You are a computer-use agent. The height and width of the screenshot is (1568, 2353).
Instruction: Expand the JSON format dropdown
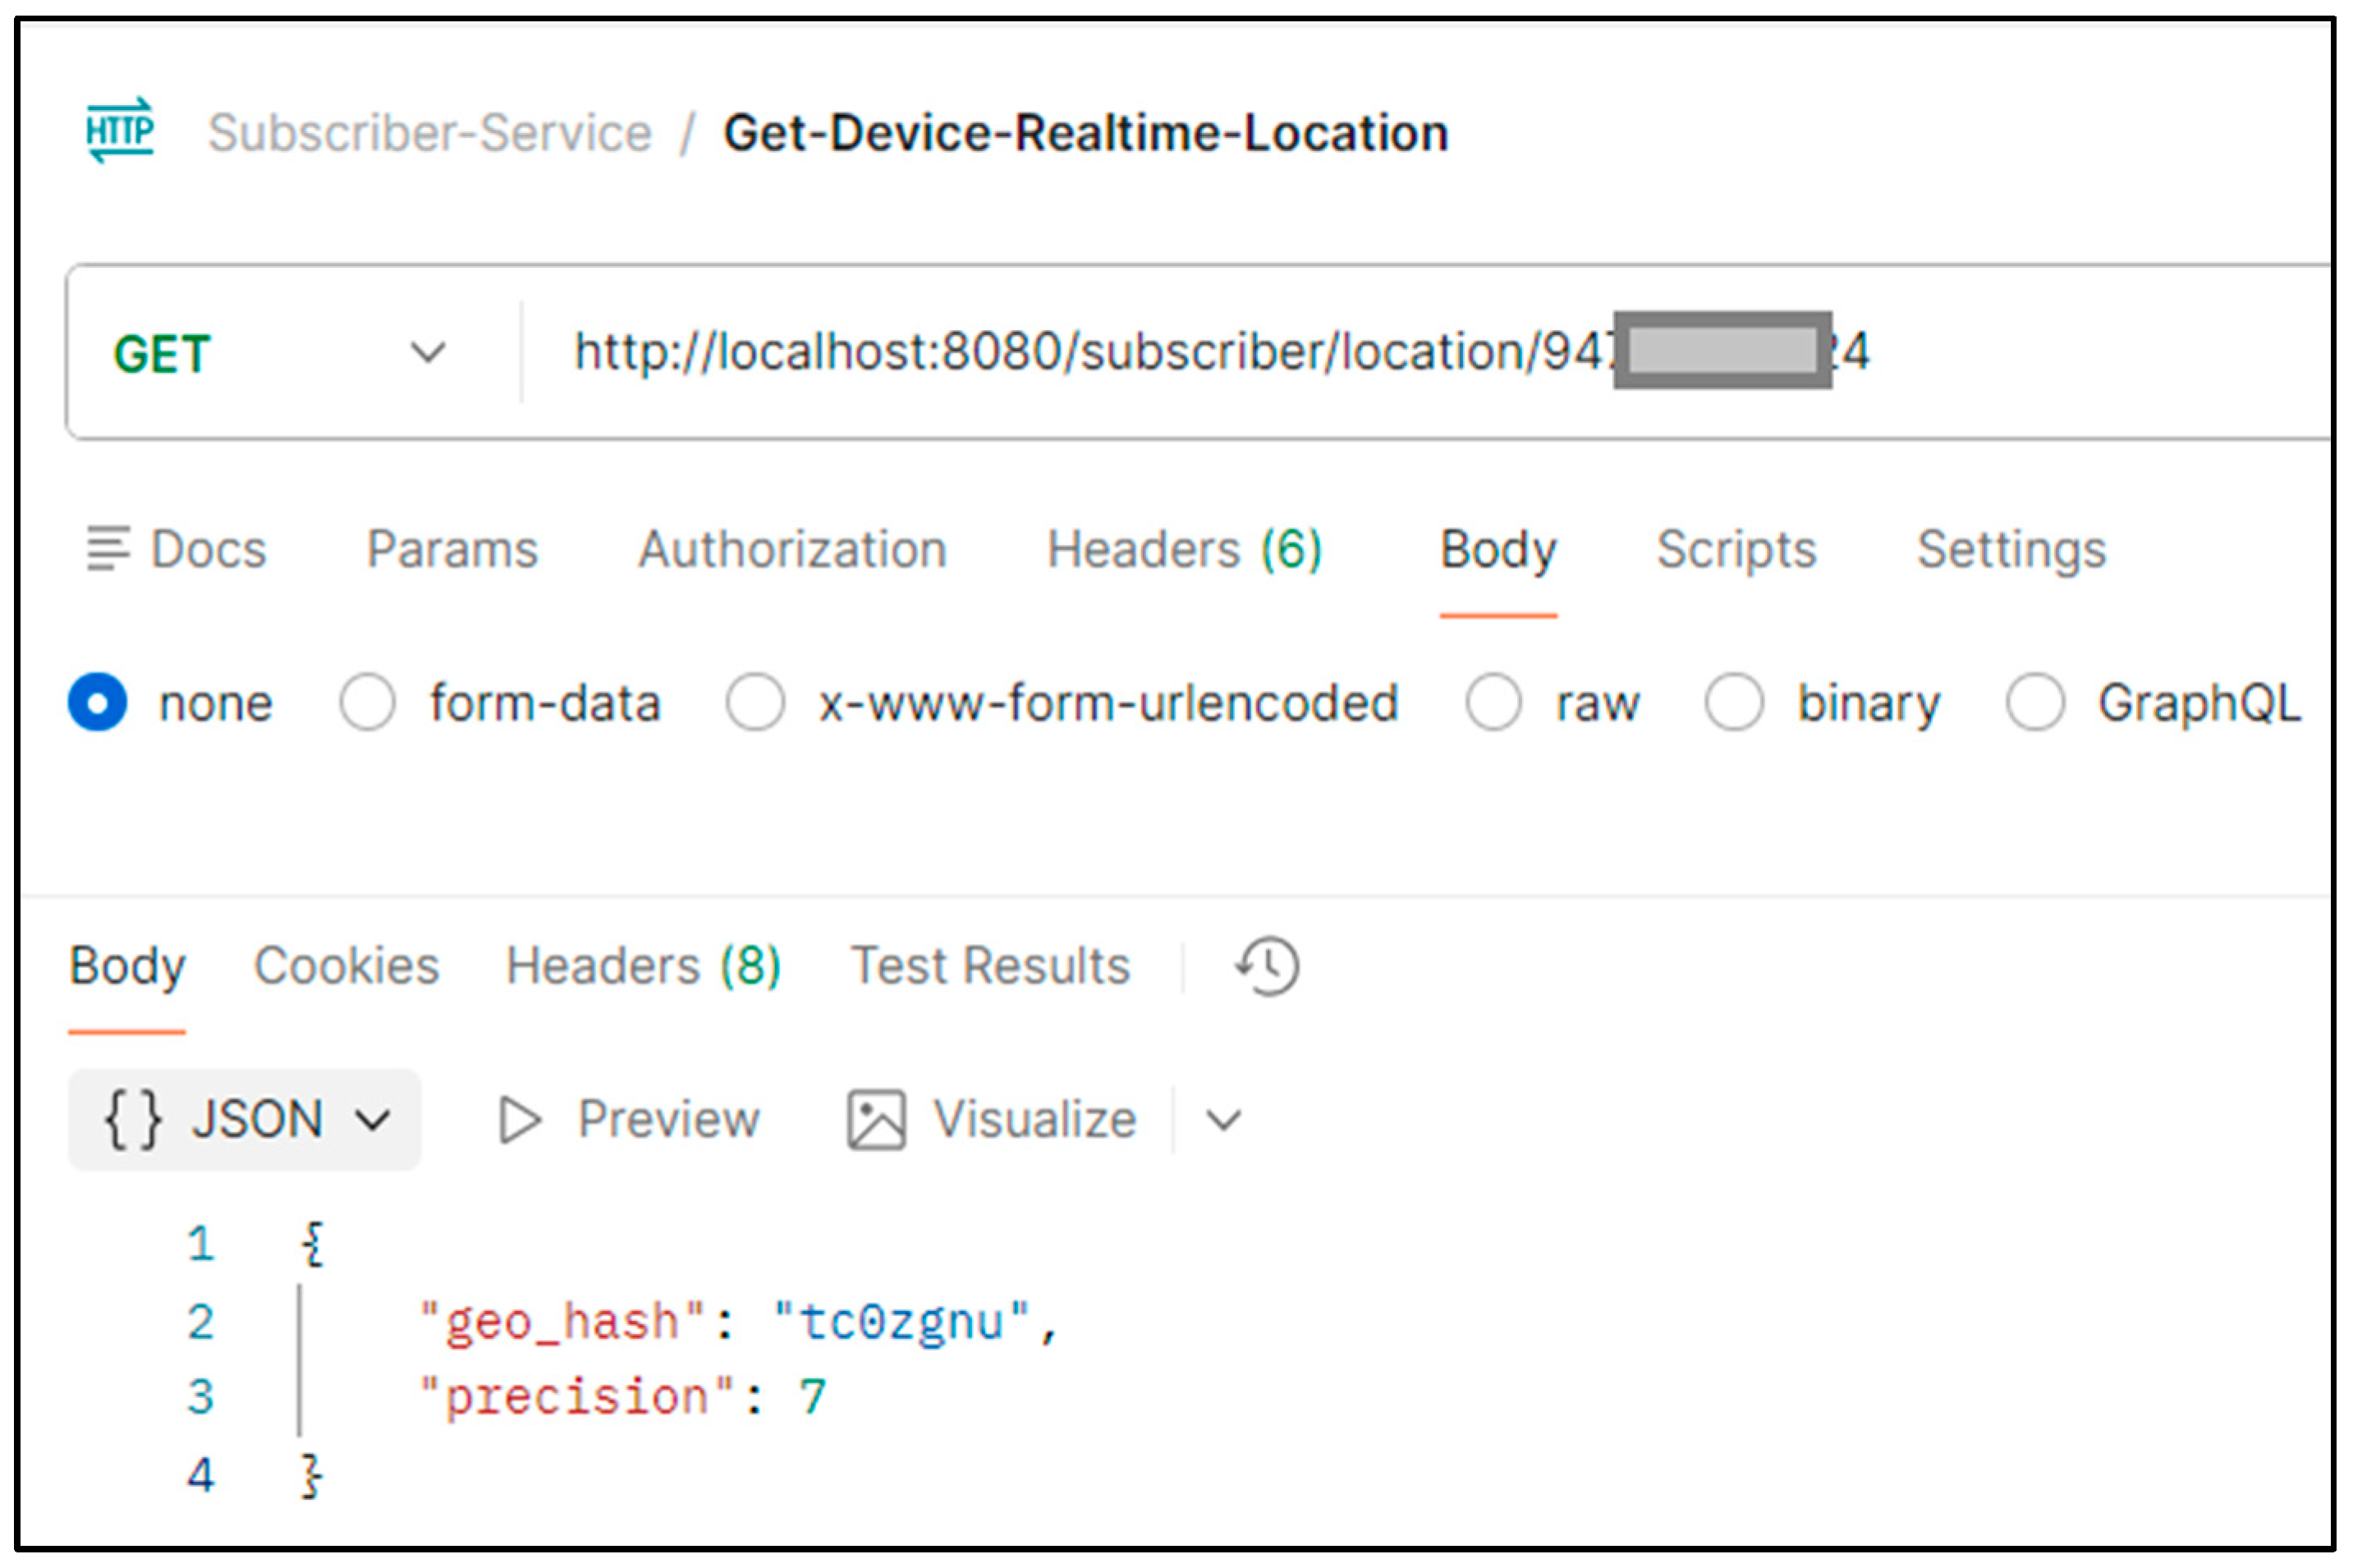372,1119
